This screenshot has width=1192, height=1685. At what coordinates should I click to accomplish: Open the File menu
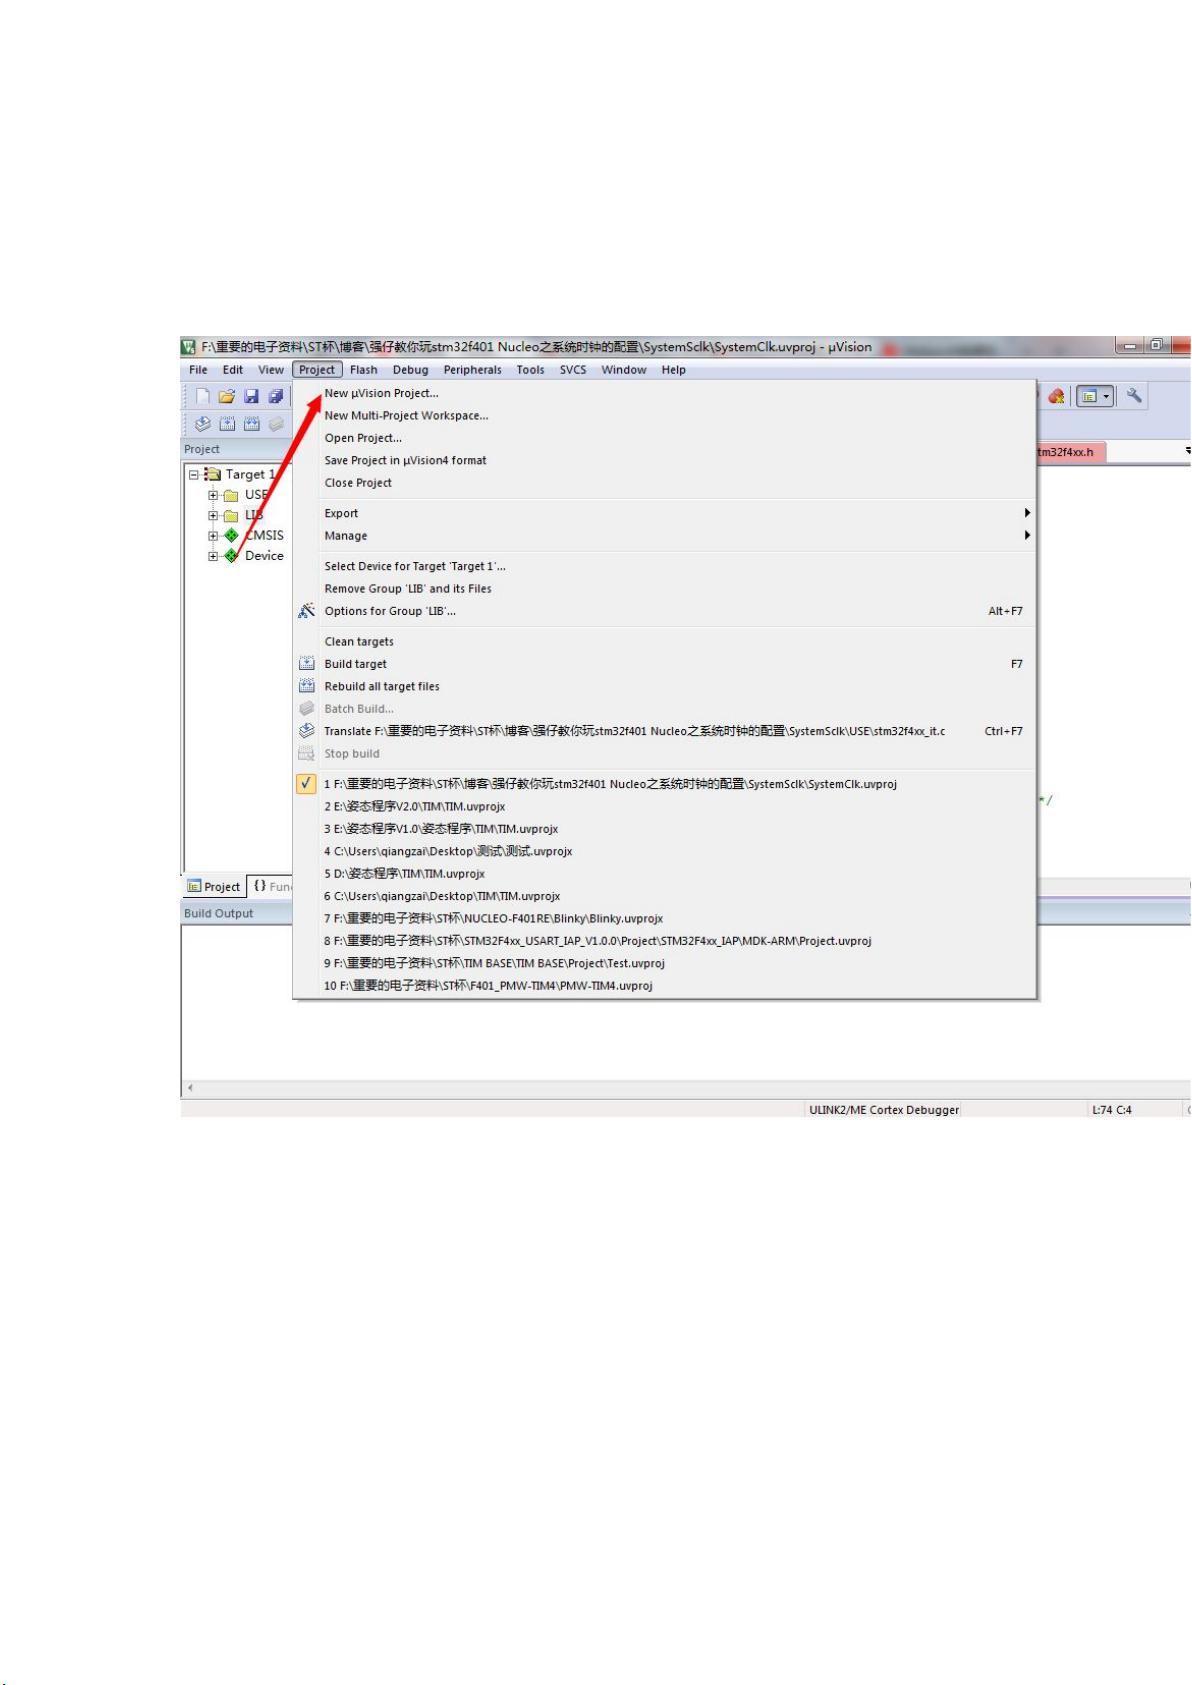tap(198, 370)
